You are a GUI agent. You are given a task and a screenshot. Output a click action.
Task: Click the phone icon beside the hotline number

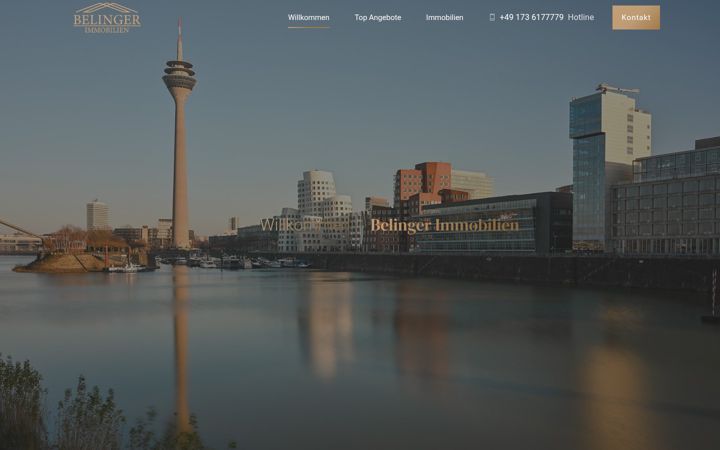coord(492,17)
